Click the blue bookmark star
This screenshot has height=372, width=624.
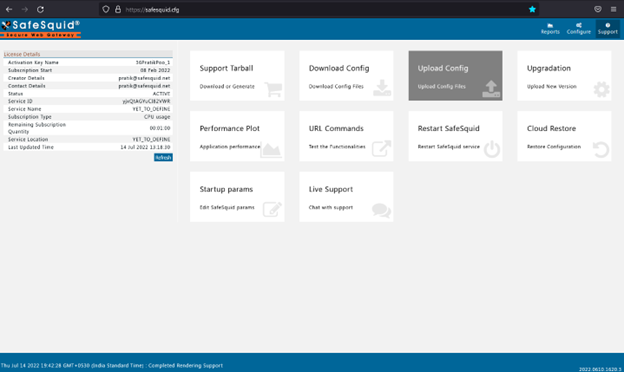coord(532,9)
